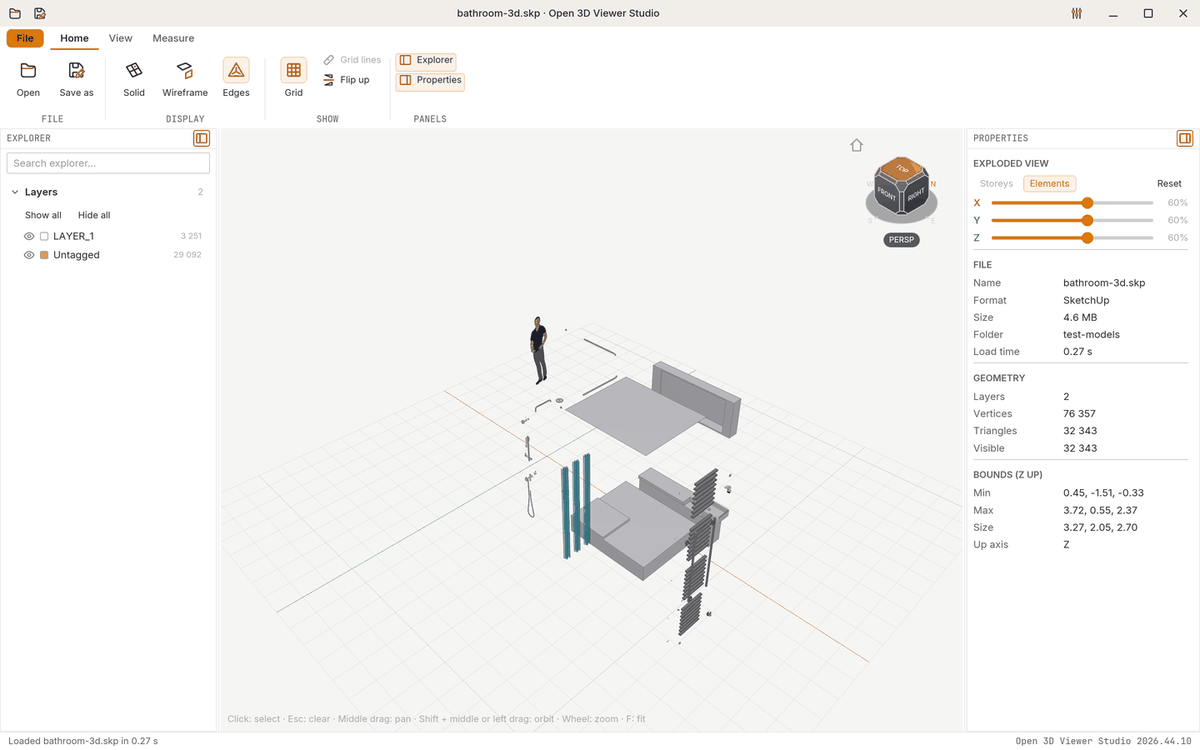Toggle the PERSP projection button
This screenshot has width=1200, height=750.
click(x=902, y=240)
